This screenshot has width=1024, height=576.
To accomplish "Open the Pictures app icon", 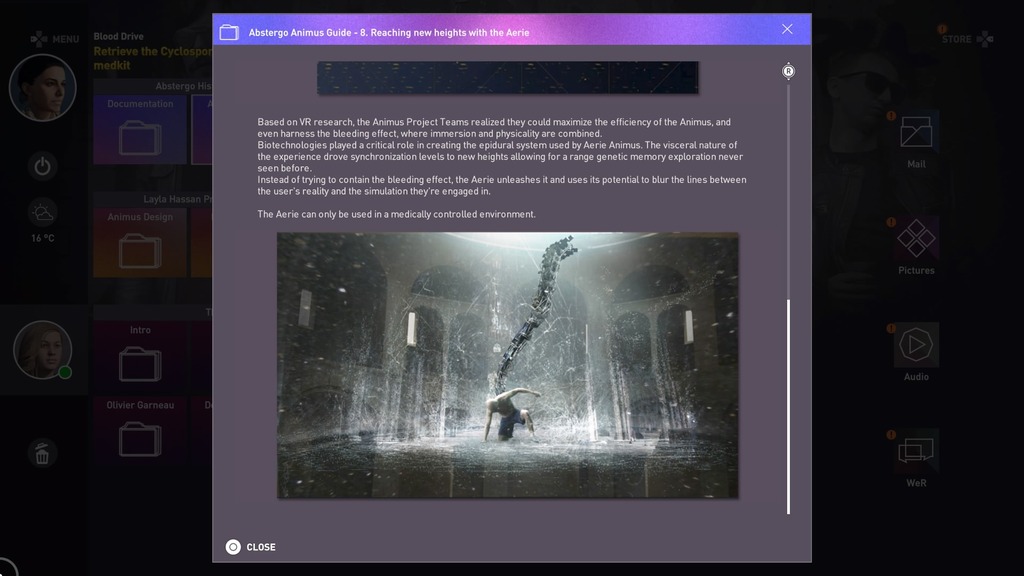I will (x=916, y=239).
